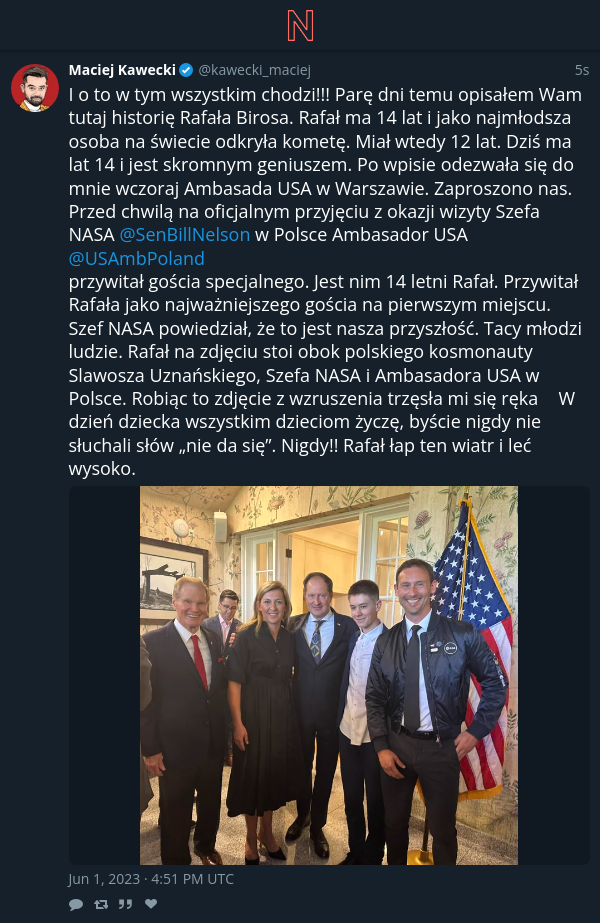This screenshot has height=923, width=600.
Task: Open the Maciej Kawecki display name link
Action: coord(122,70)
